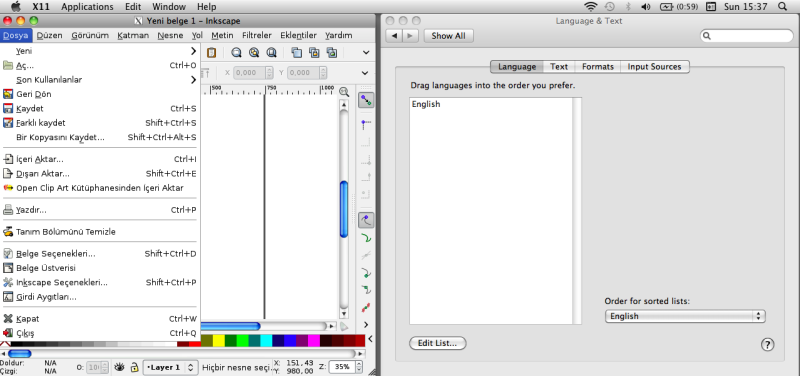Click the Show All button
The height and width of the screenshot is (376, 800).
click(448, 36)
